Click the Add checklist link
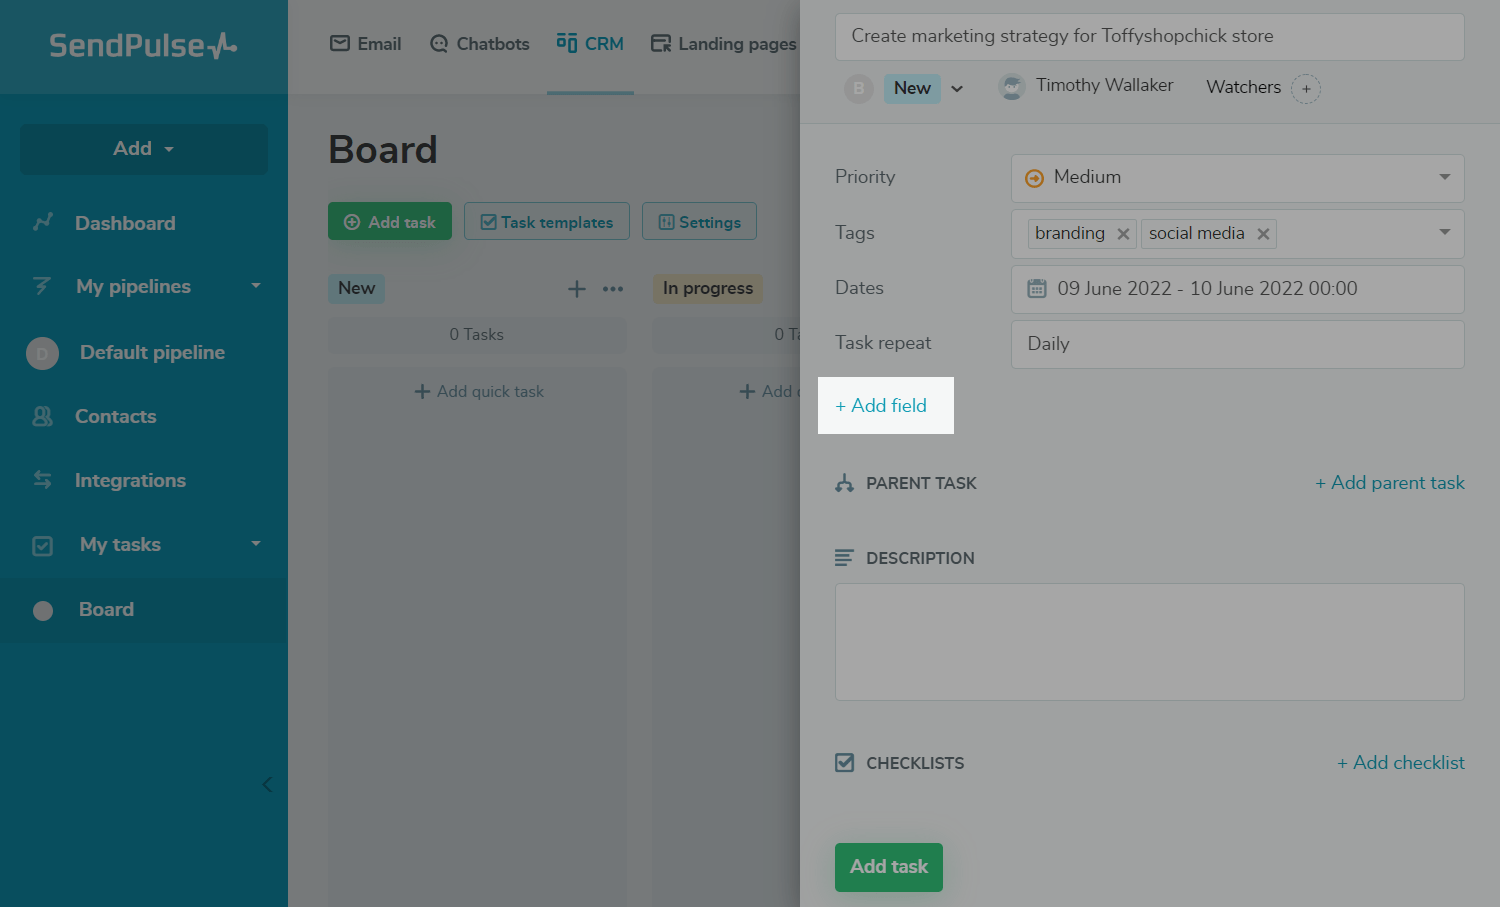The height and width of the screenshot is (907, 1500). coord(1401,763)
